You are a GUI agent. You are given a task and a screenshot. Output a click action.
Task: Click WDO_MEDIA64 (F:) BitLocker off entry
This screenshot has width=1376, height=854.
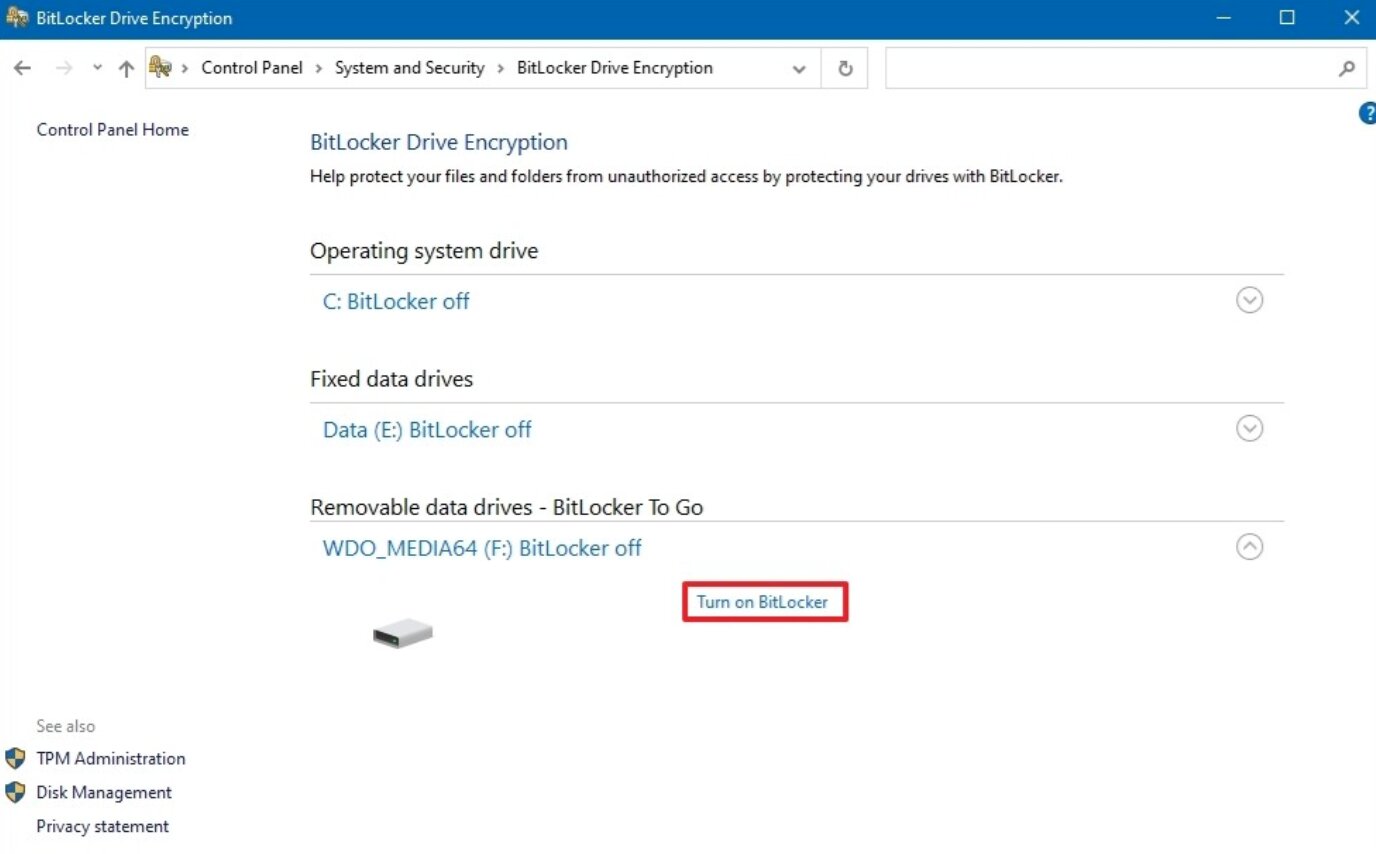point(482,548)
